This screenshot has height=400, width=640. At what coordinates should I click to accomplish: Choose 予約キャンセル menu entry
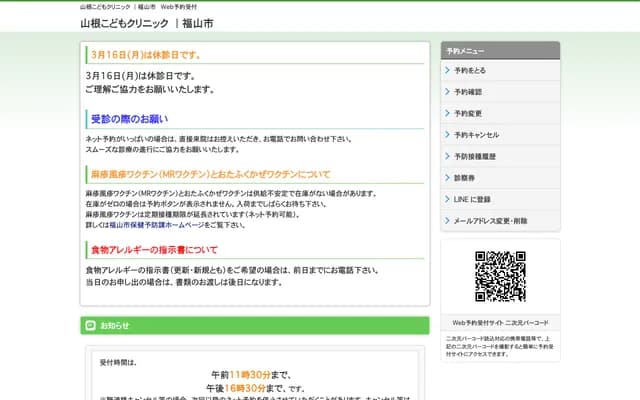pyautogui.click(x=500, y=135)
